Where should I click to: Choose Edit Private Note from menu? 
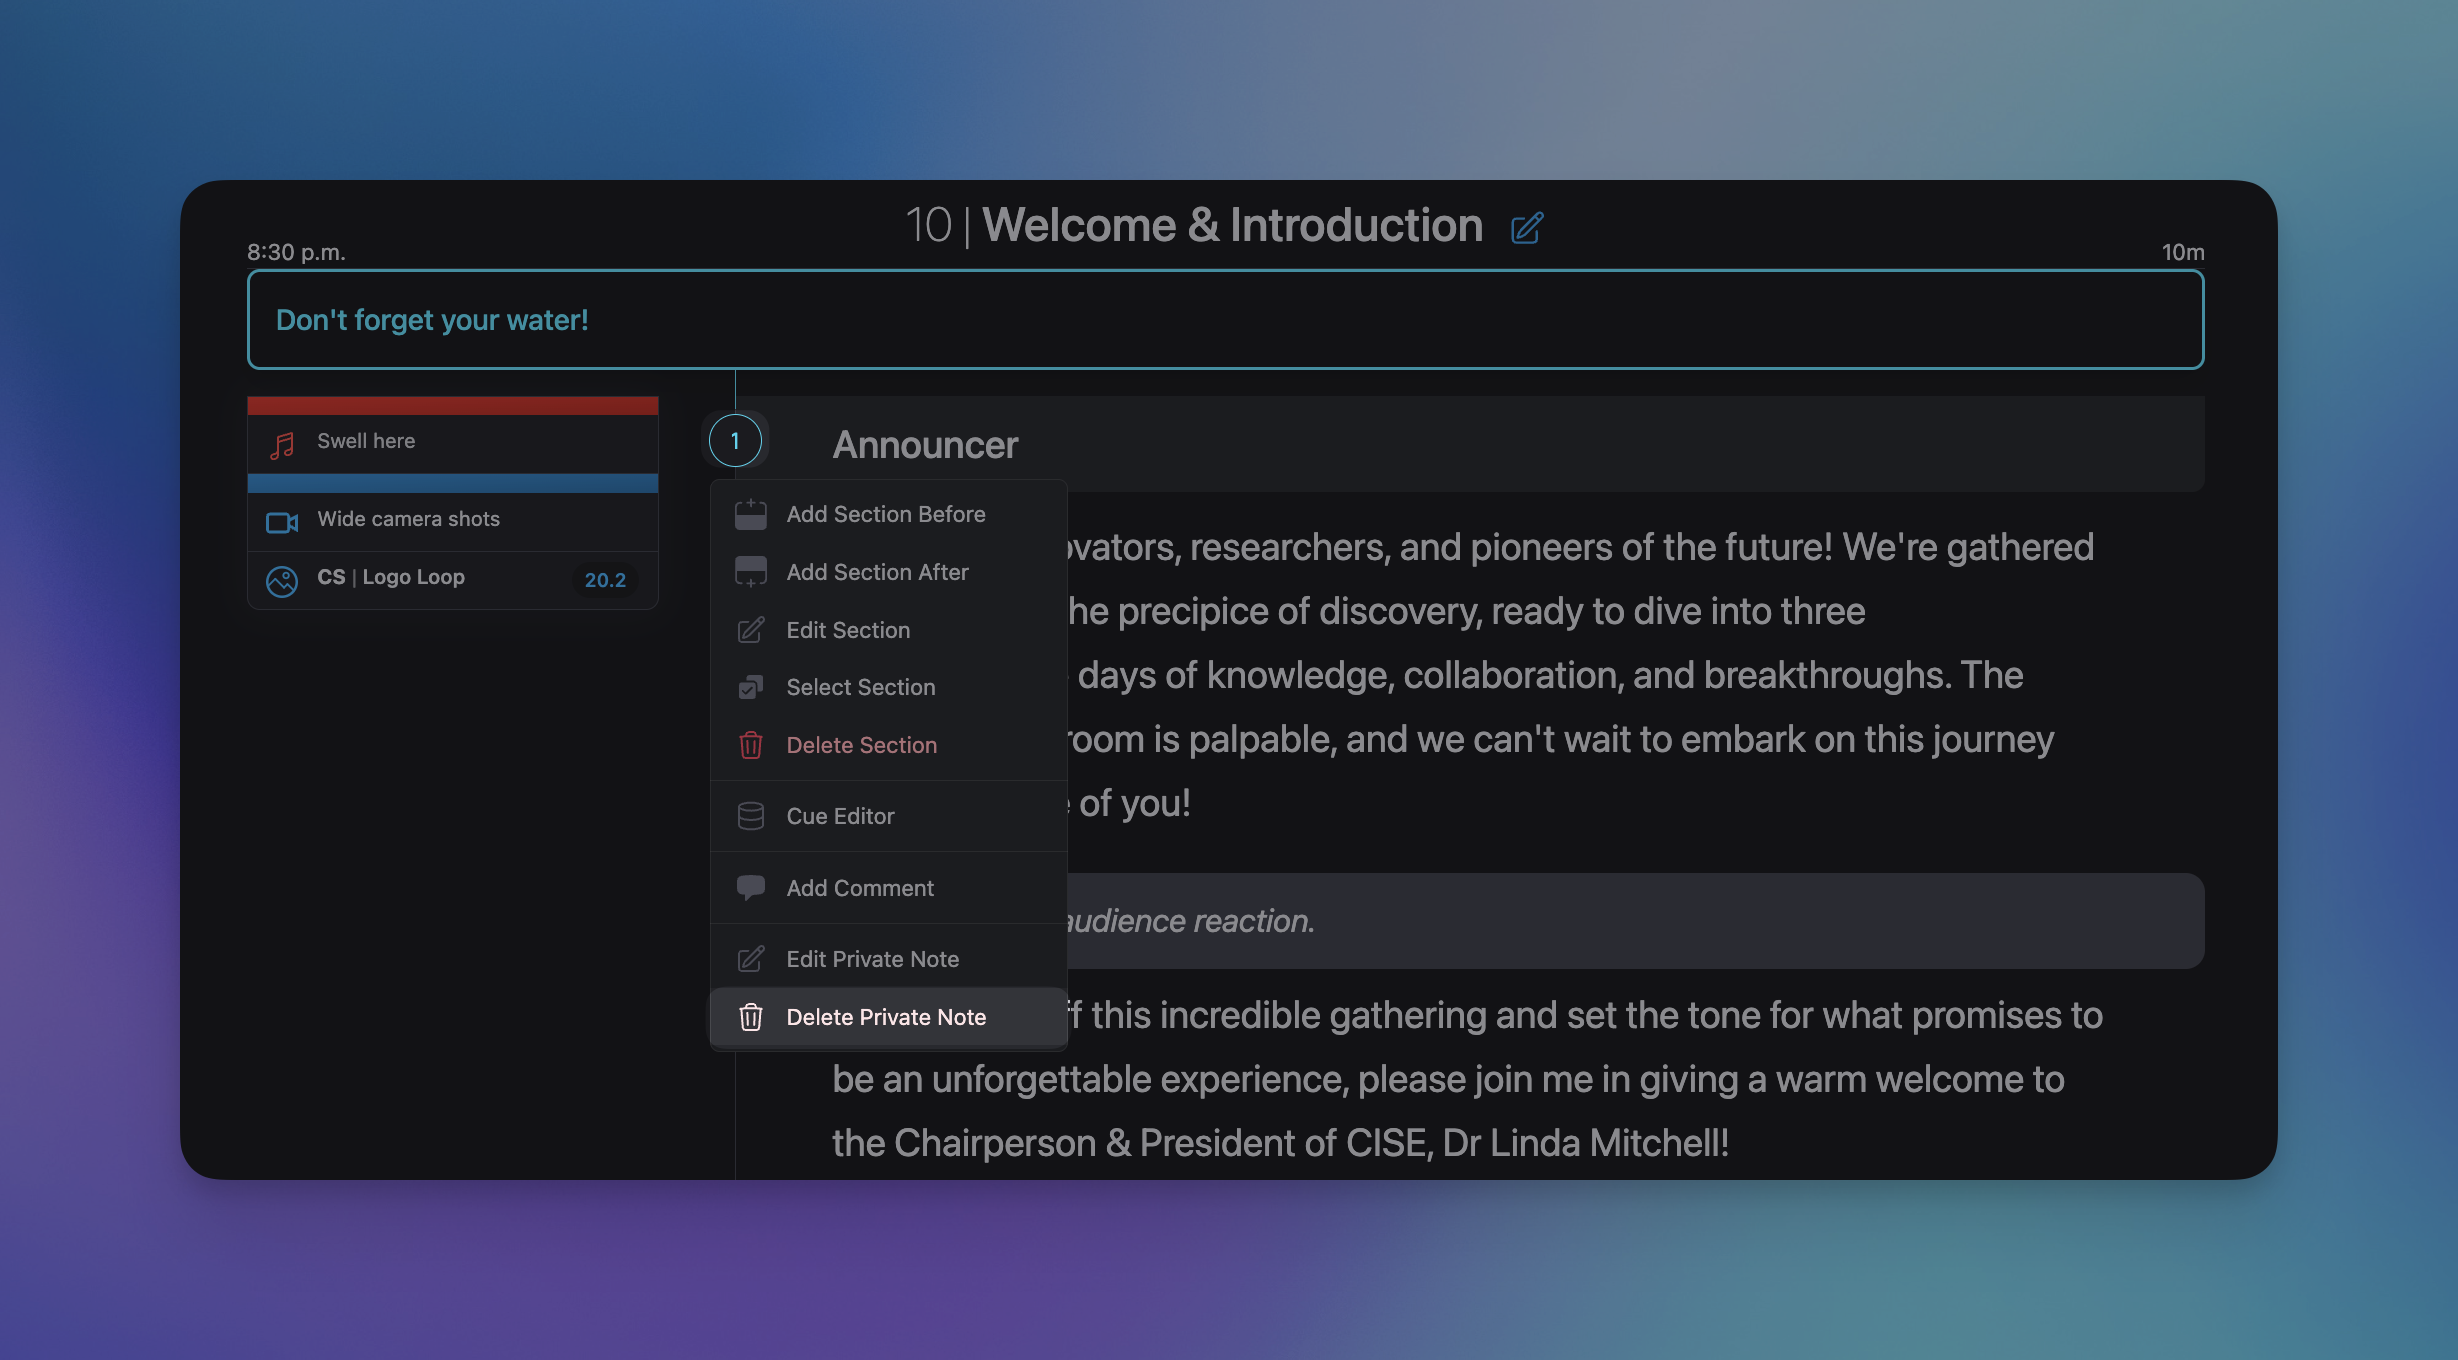[x=872, y=959]
